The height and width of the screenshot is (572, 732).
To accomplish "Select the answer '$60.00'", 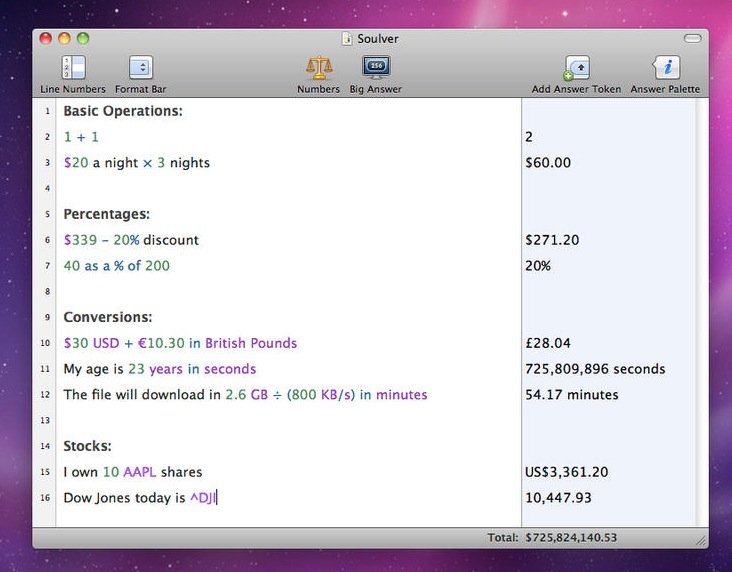I will click(548, 163).
